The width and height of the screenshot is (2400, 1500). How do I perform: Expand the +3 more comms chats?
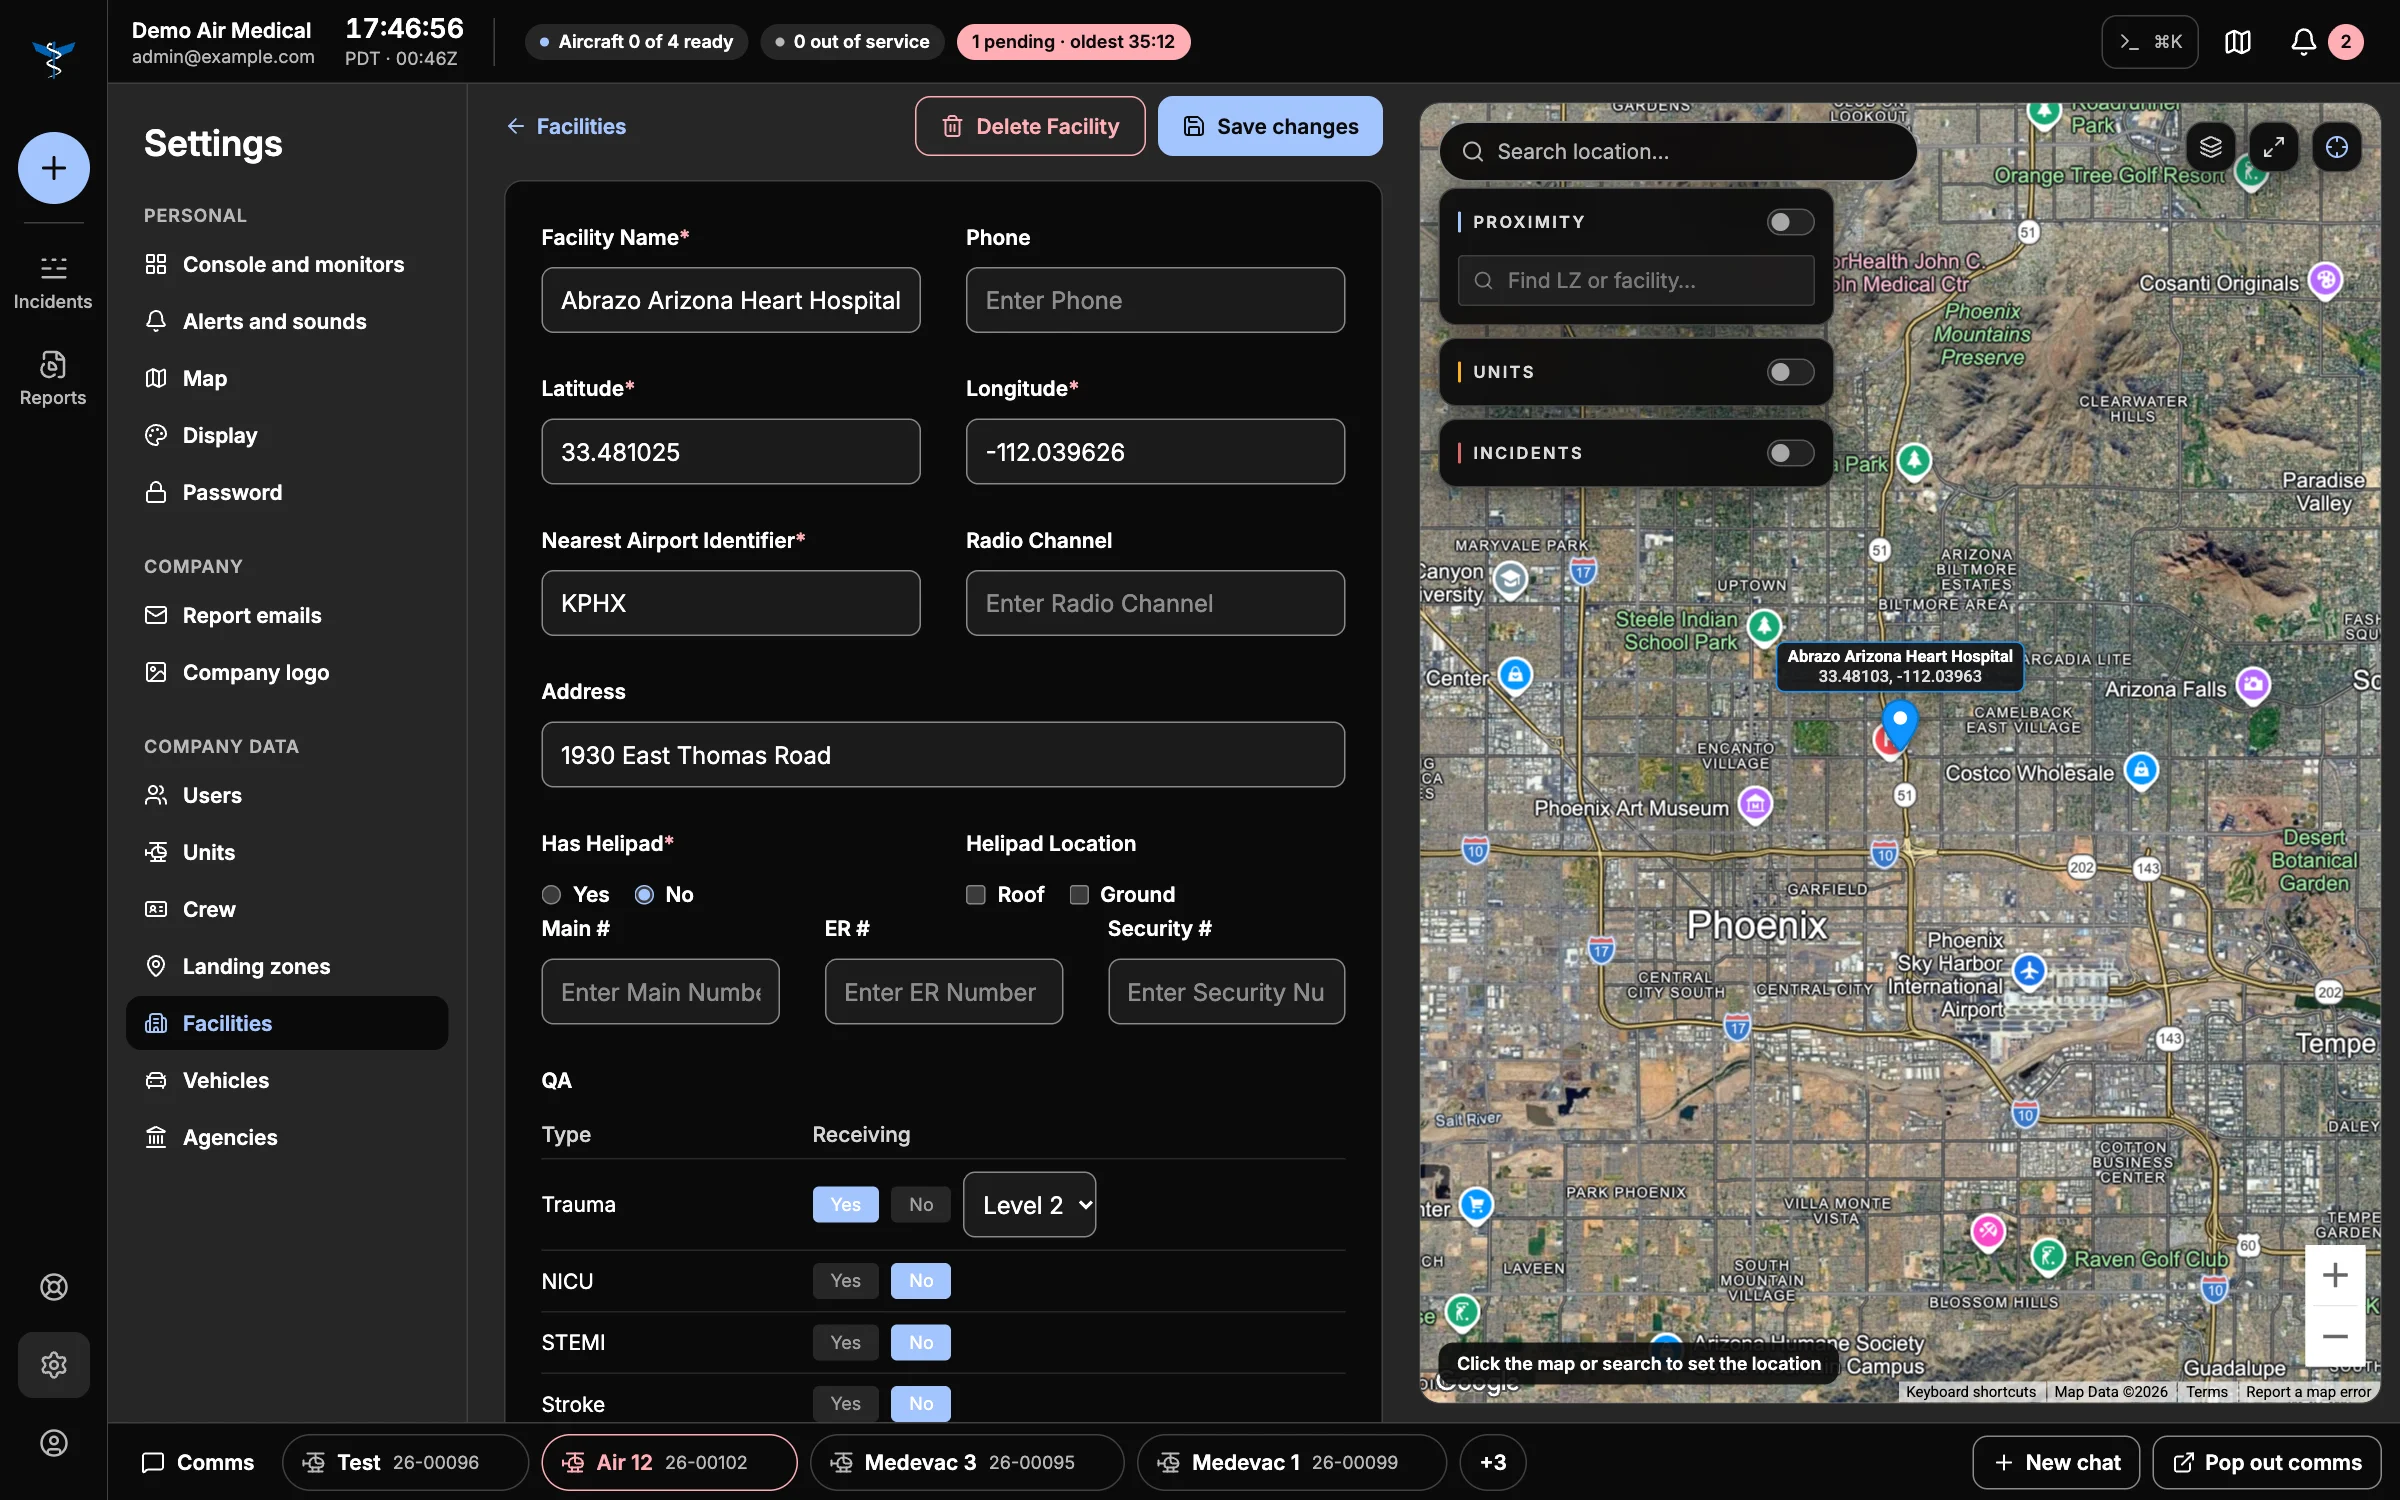click(1492, 1462)
